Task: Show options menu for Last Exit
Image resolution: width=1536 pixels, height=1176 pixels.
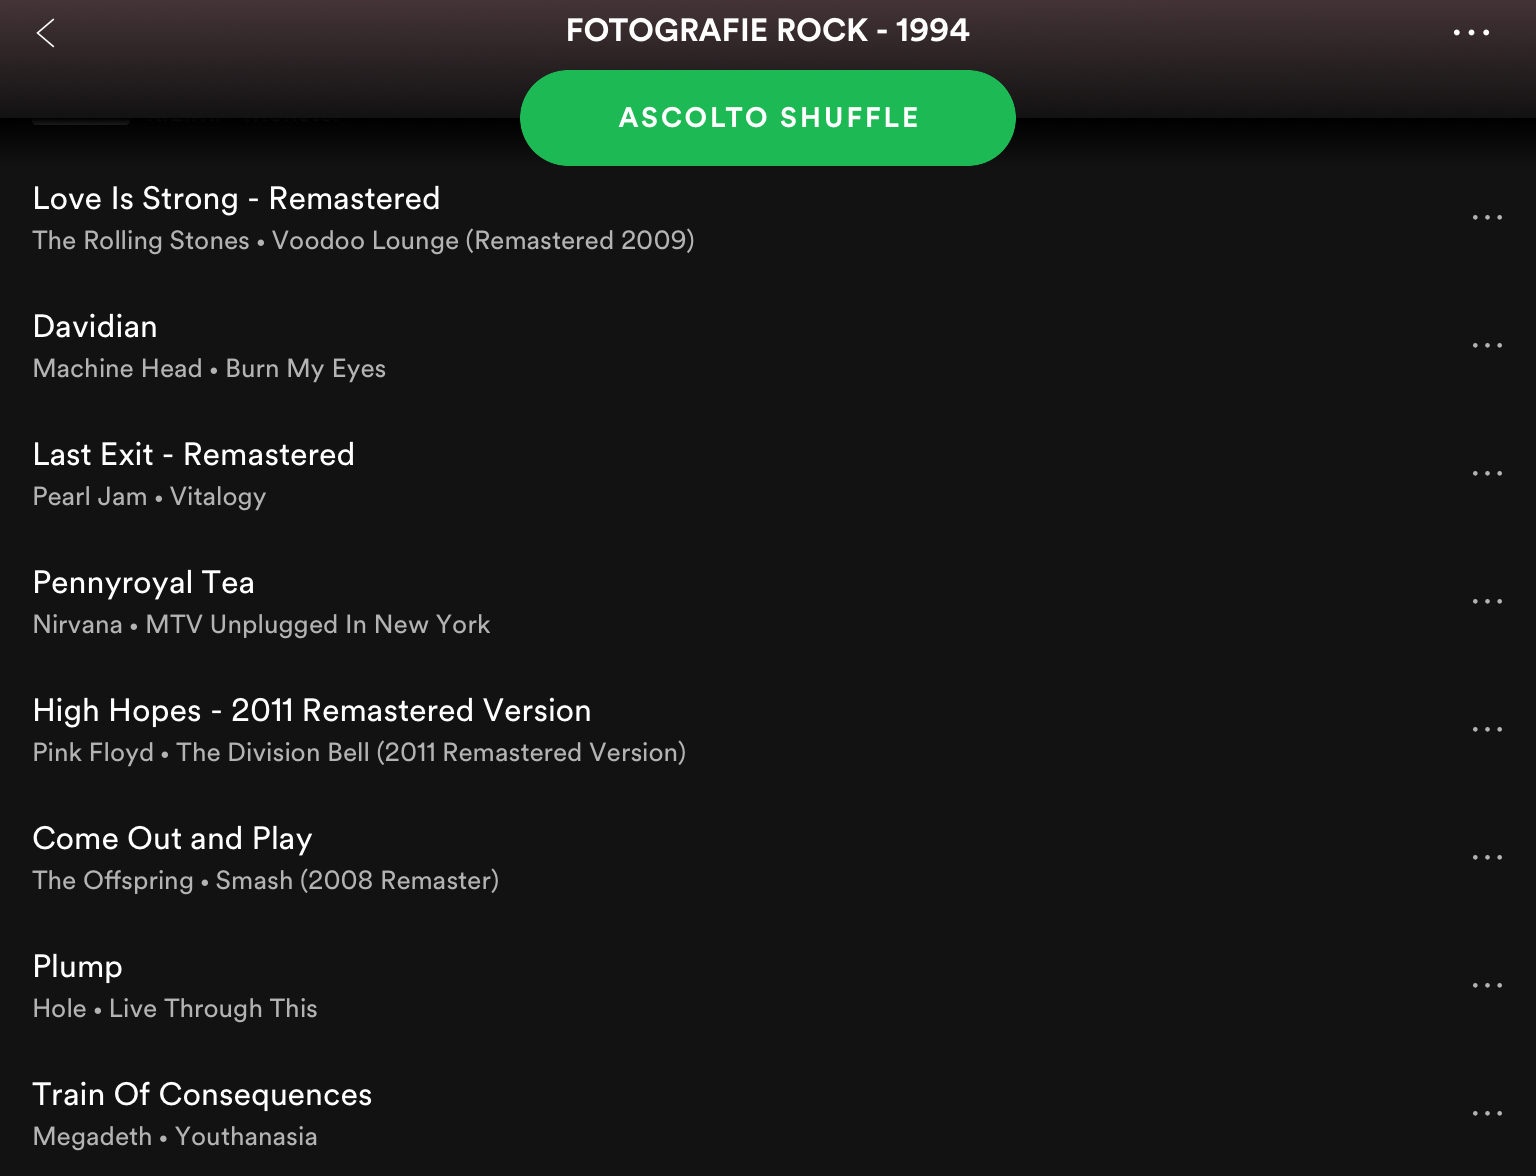Action: [1486, 474]
